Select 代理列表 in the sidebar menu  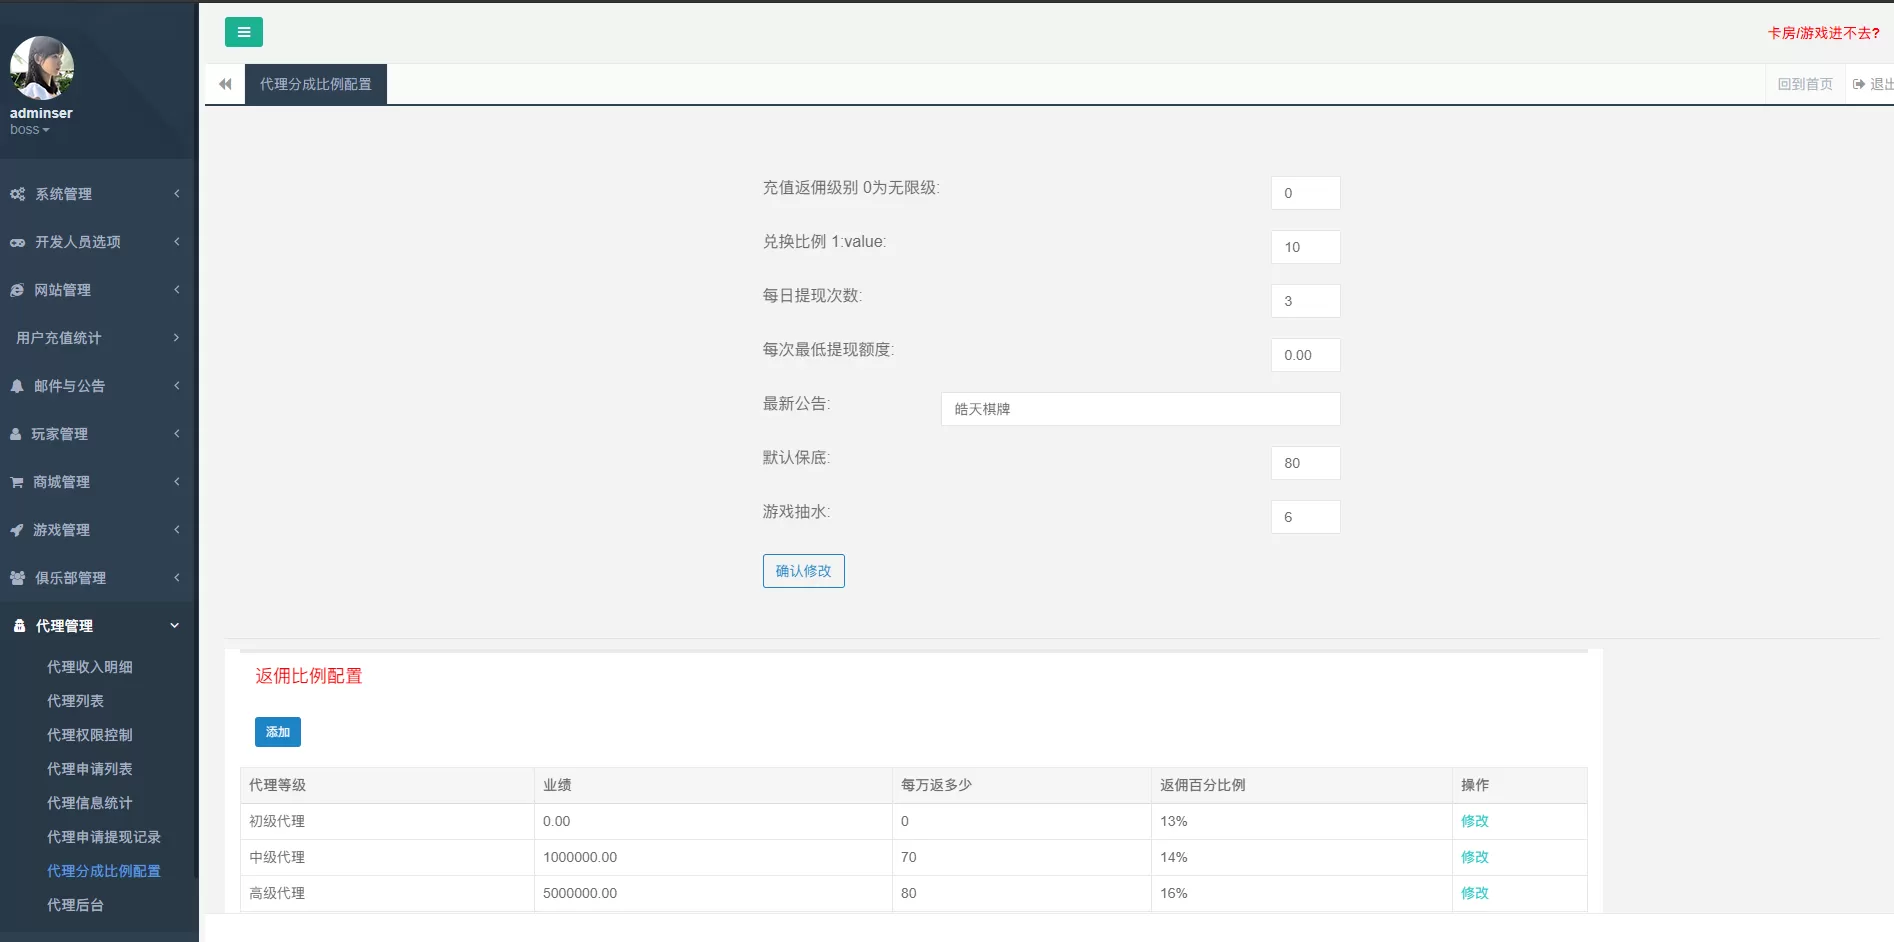pyautogui.click(x=75, y=701)
